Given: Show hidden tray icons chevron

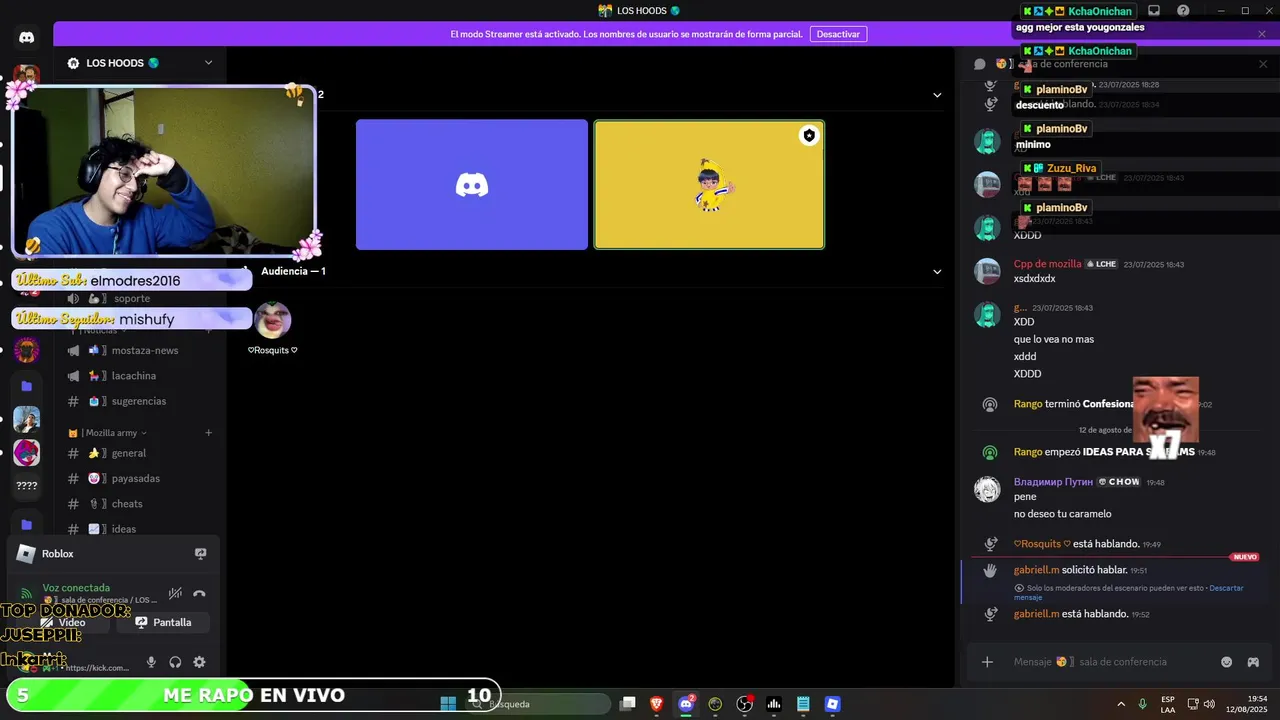Looking at the screenshot, I should pos(1121,704).
